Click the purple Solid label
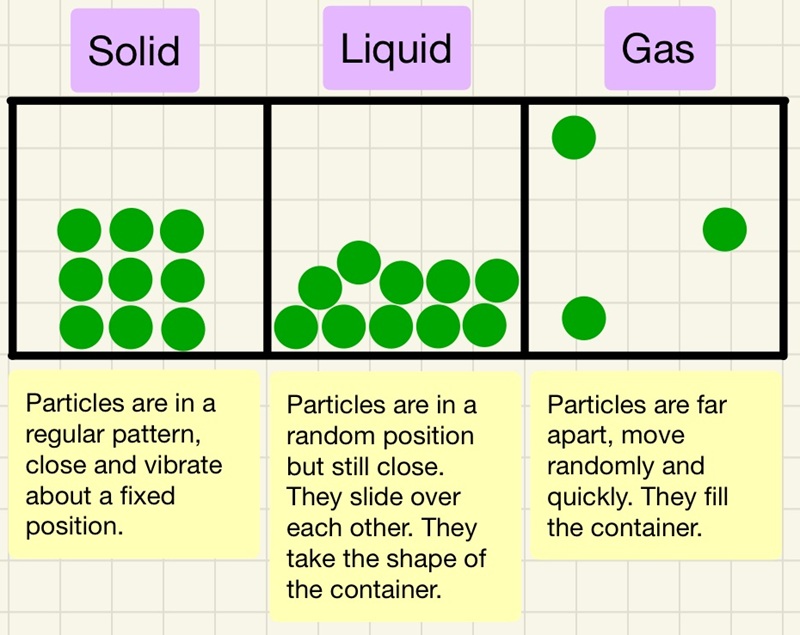This screenshot has height=635, width=800. click(134, 50)
